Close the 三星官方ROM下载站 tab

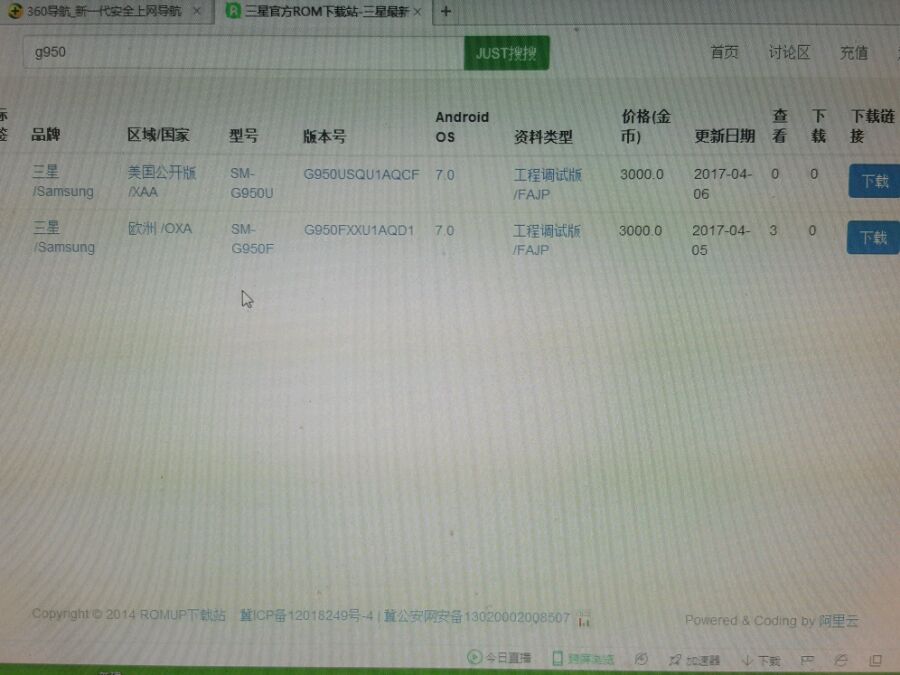coord(417,11)
